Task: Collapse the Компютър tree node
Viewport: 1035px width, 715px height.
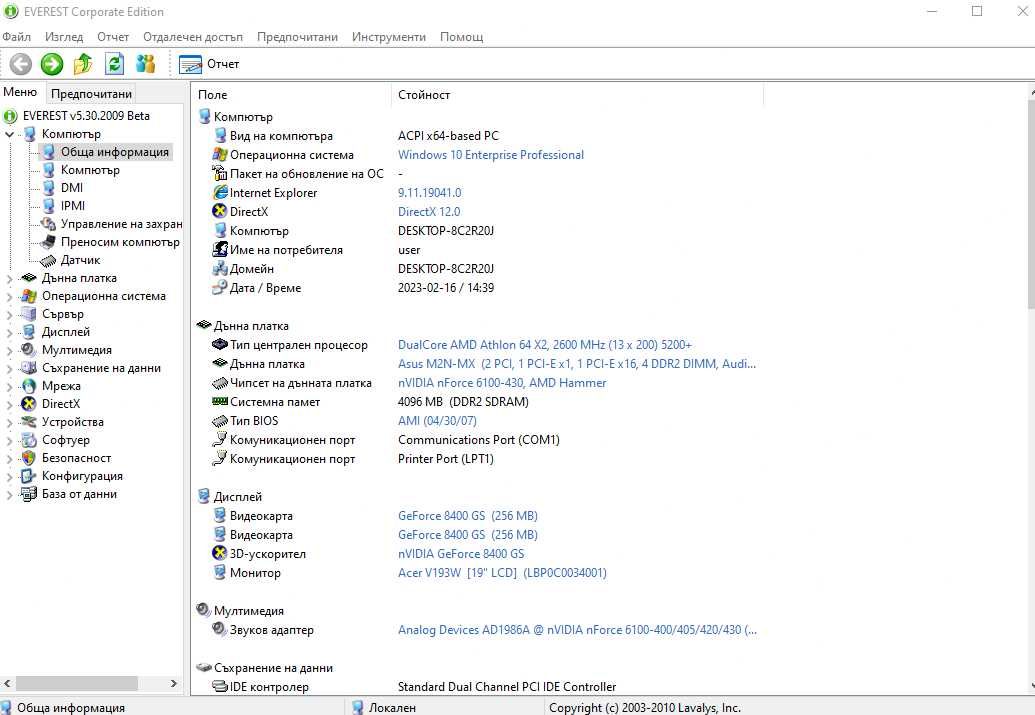Action: [x=9, y=134]
